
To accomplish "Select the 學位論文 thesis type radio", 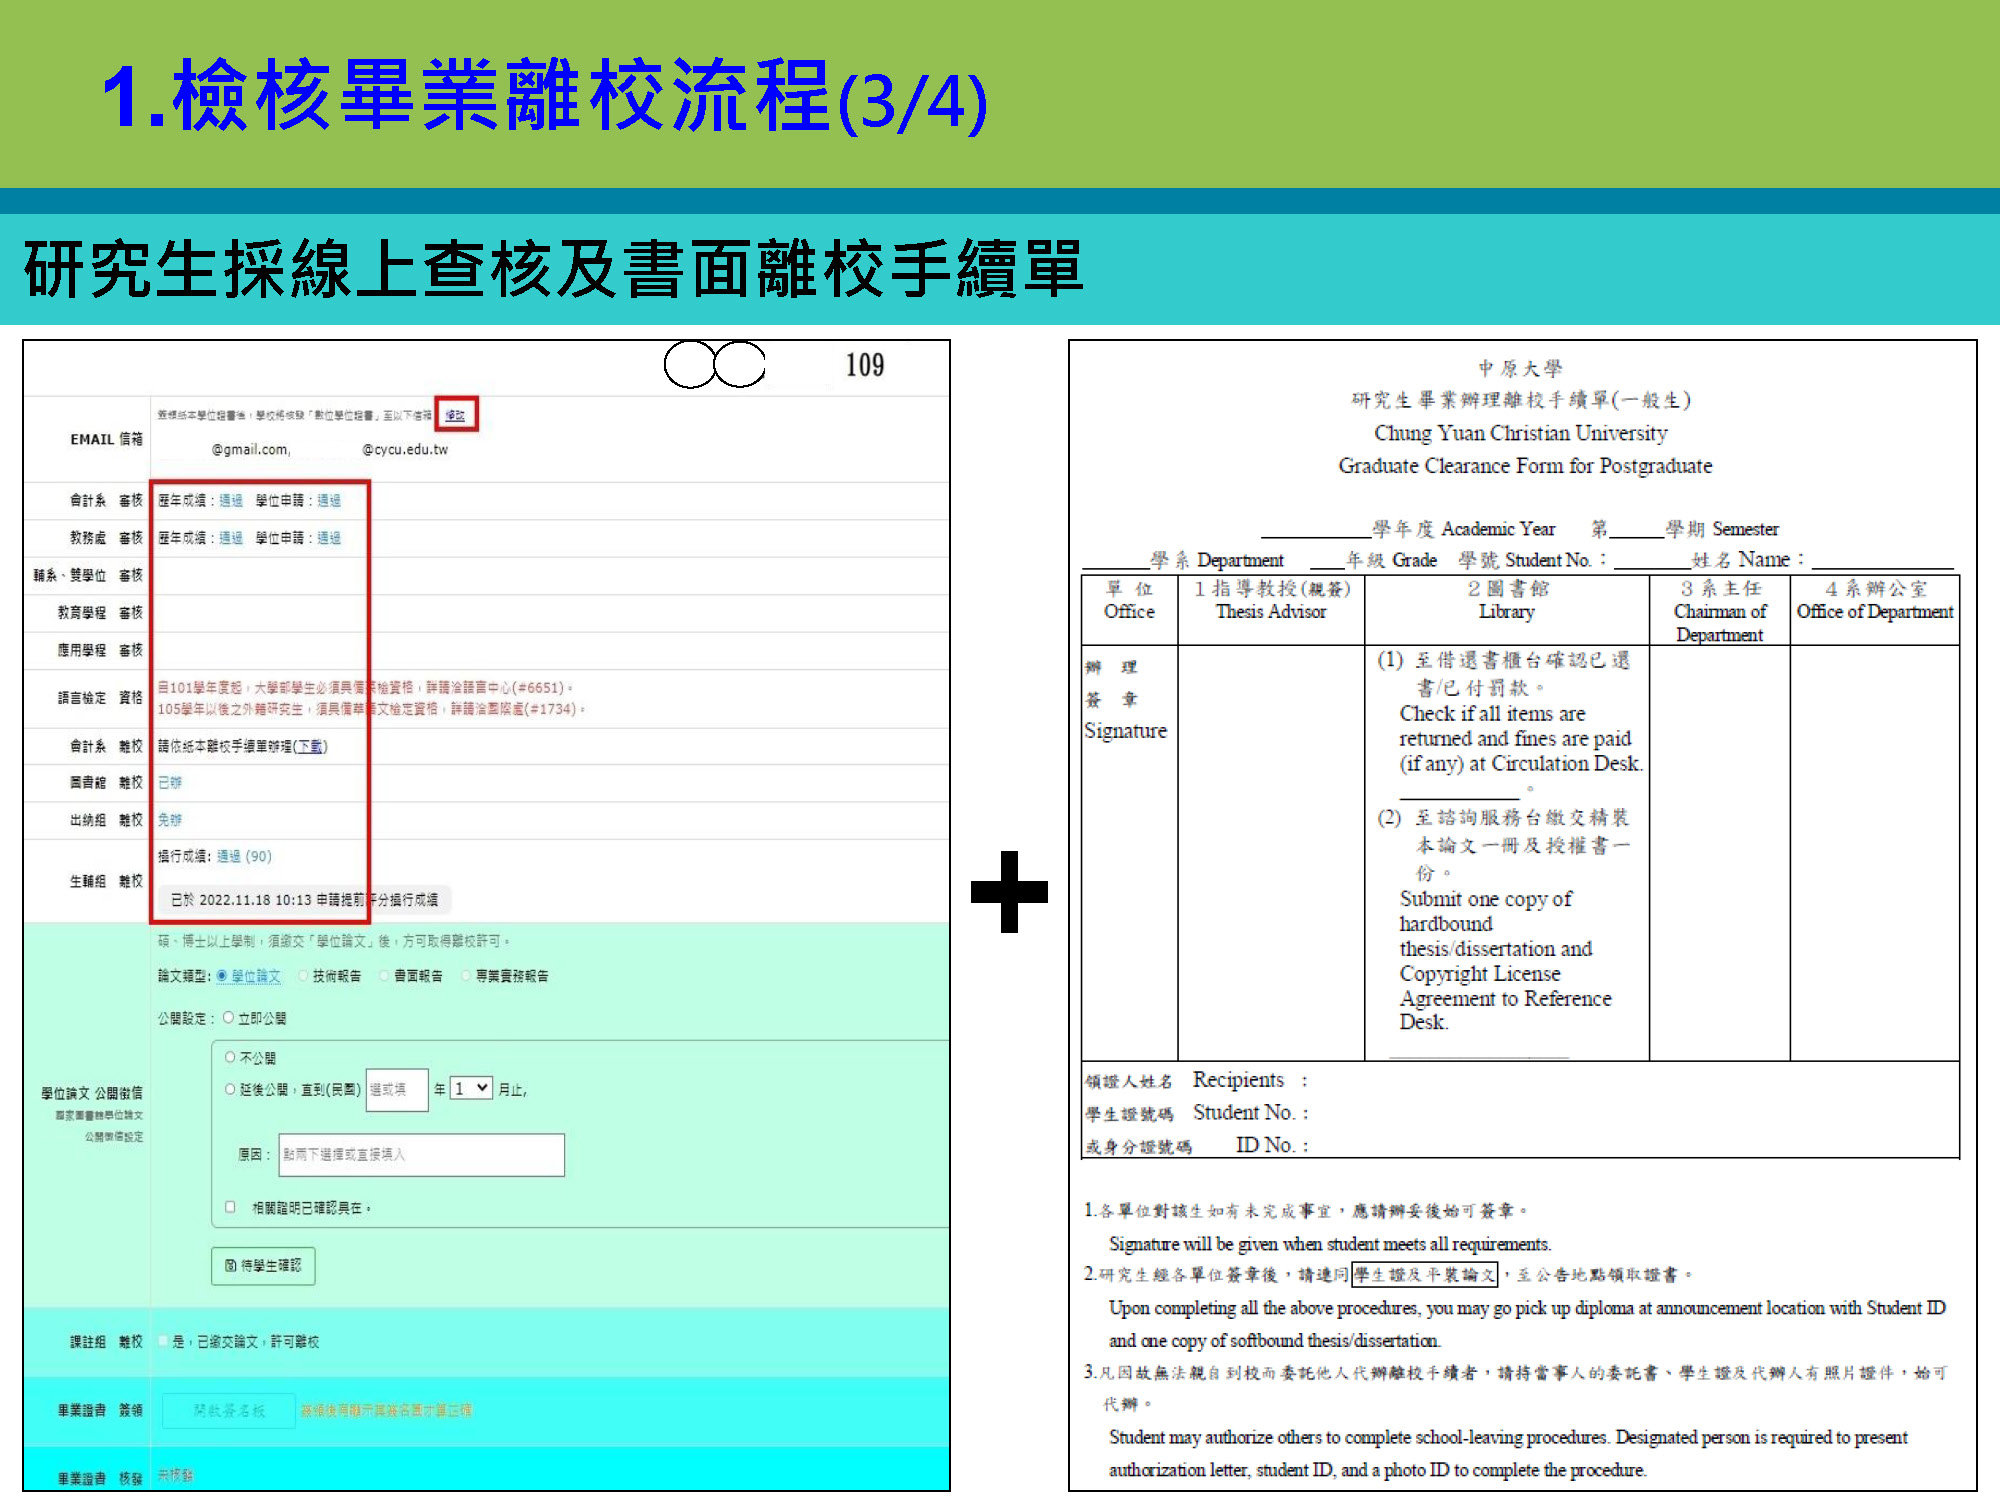I will pos(222,976).
